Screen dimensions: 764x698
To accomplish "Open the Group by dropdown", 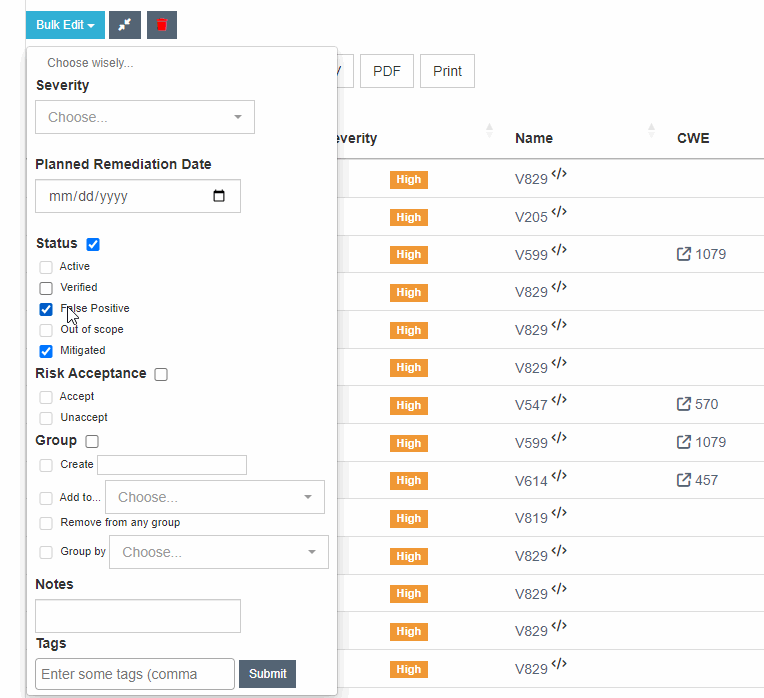I will pyautogui.click(x=219, y=552).
